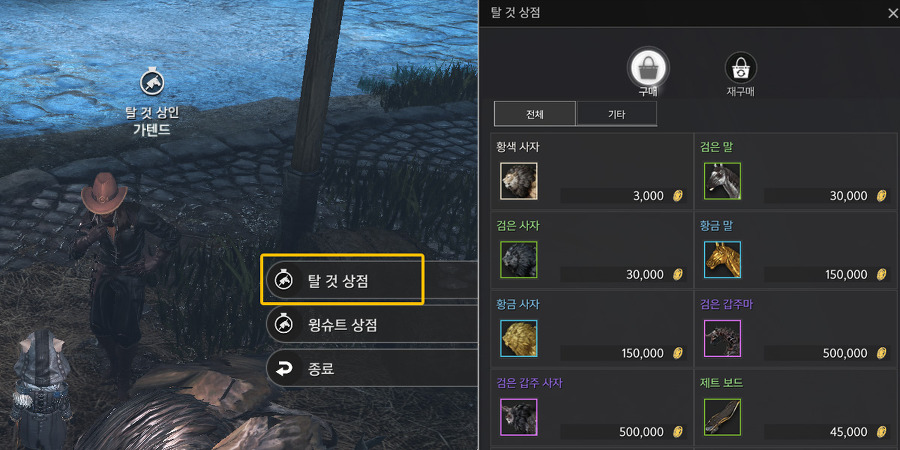Screen dimensions: 900x450
Task: Close the 탈 것 상점 window
Action: 892,14
